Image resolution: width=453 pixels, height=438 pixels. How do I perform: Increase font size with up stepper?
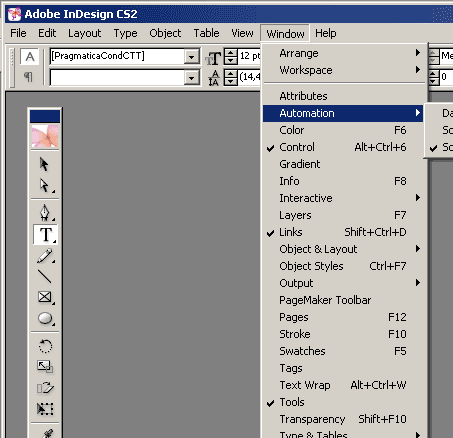pyautogui.click(x=231, y=52)
